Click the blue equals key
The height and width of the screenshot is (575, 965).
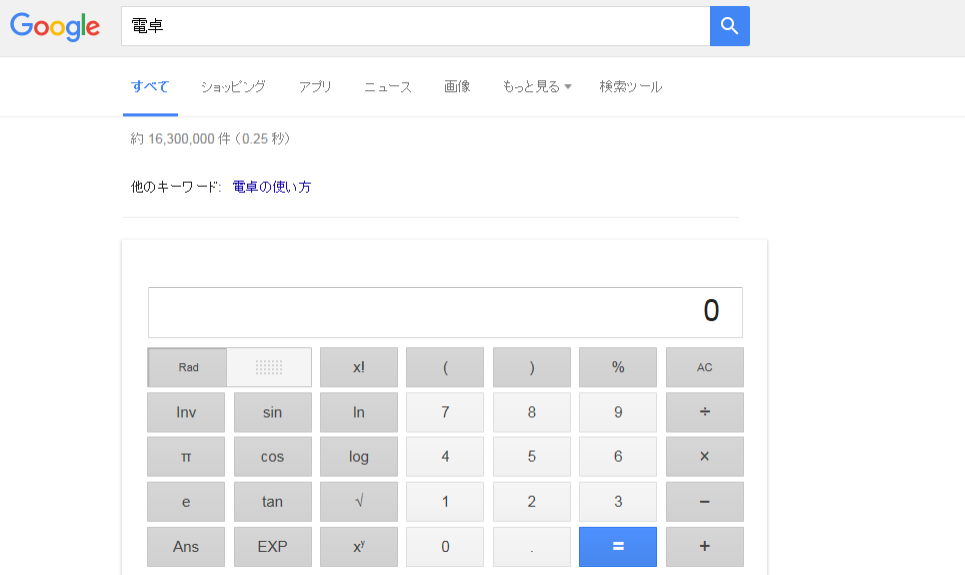click(x=618, y=547)
